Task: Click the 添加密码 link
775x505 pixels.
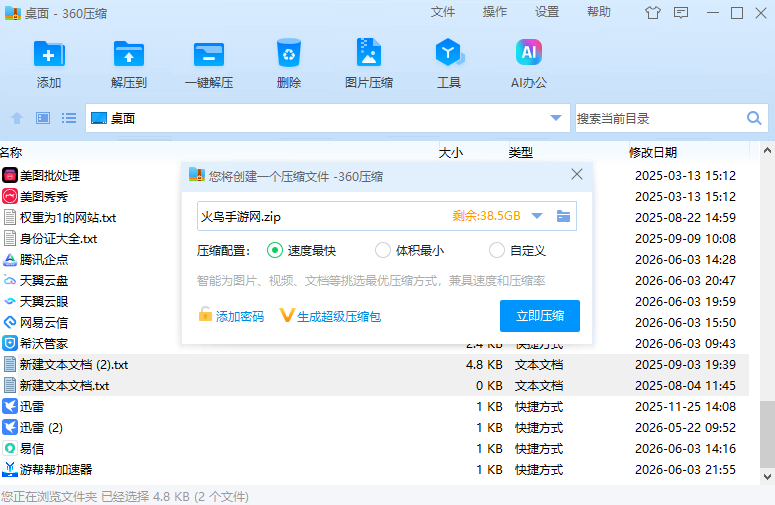Action: point(240,316)
